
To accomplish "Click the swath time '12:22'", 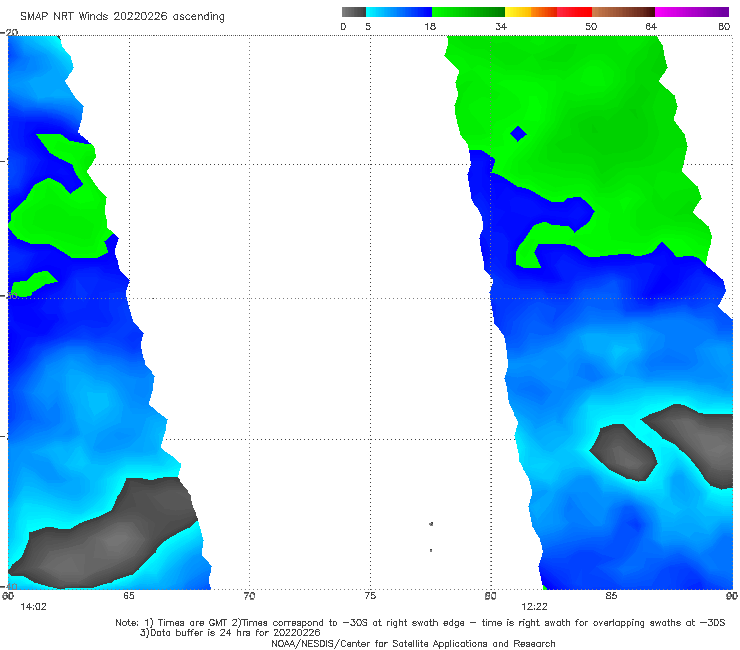I will [x=534, y=607].
